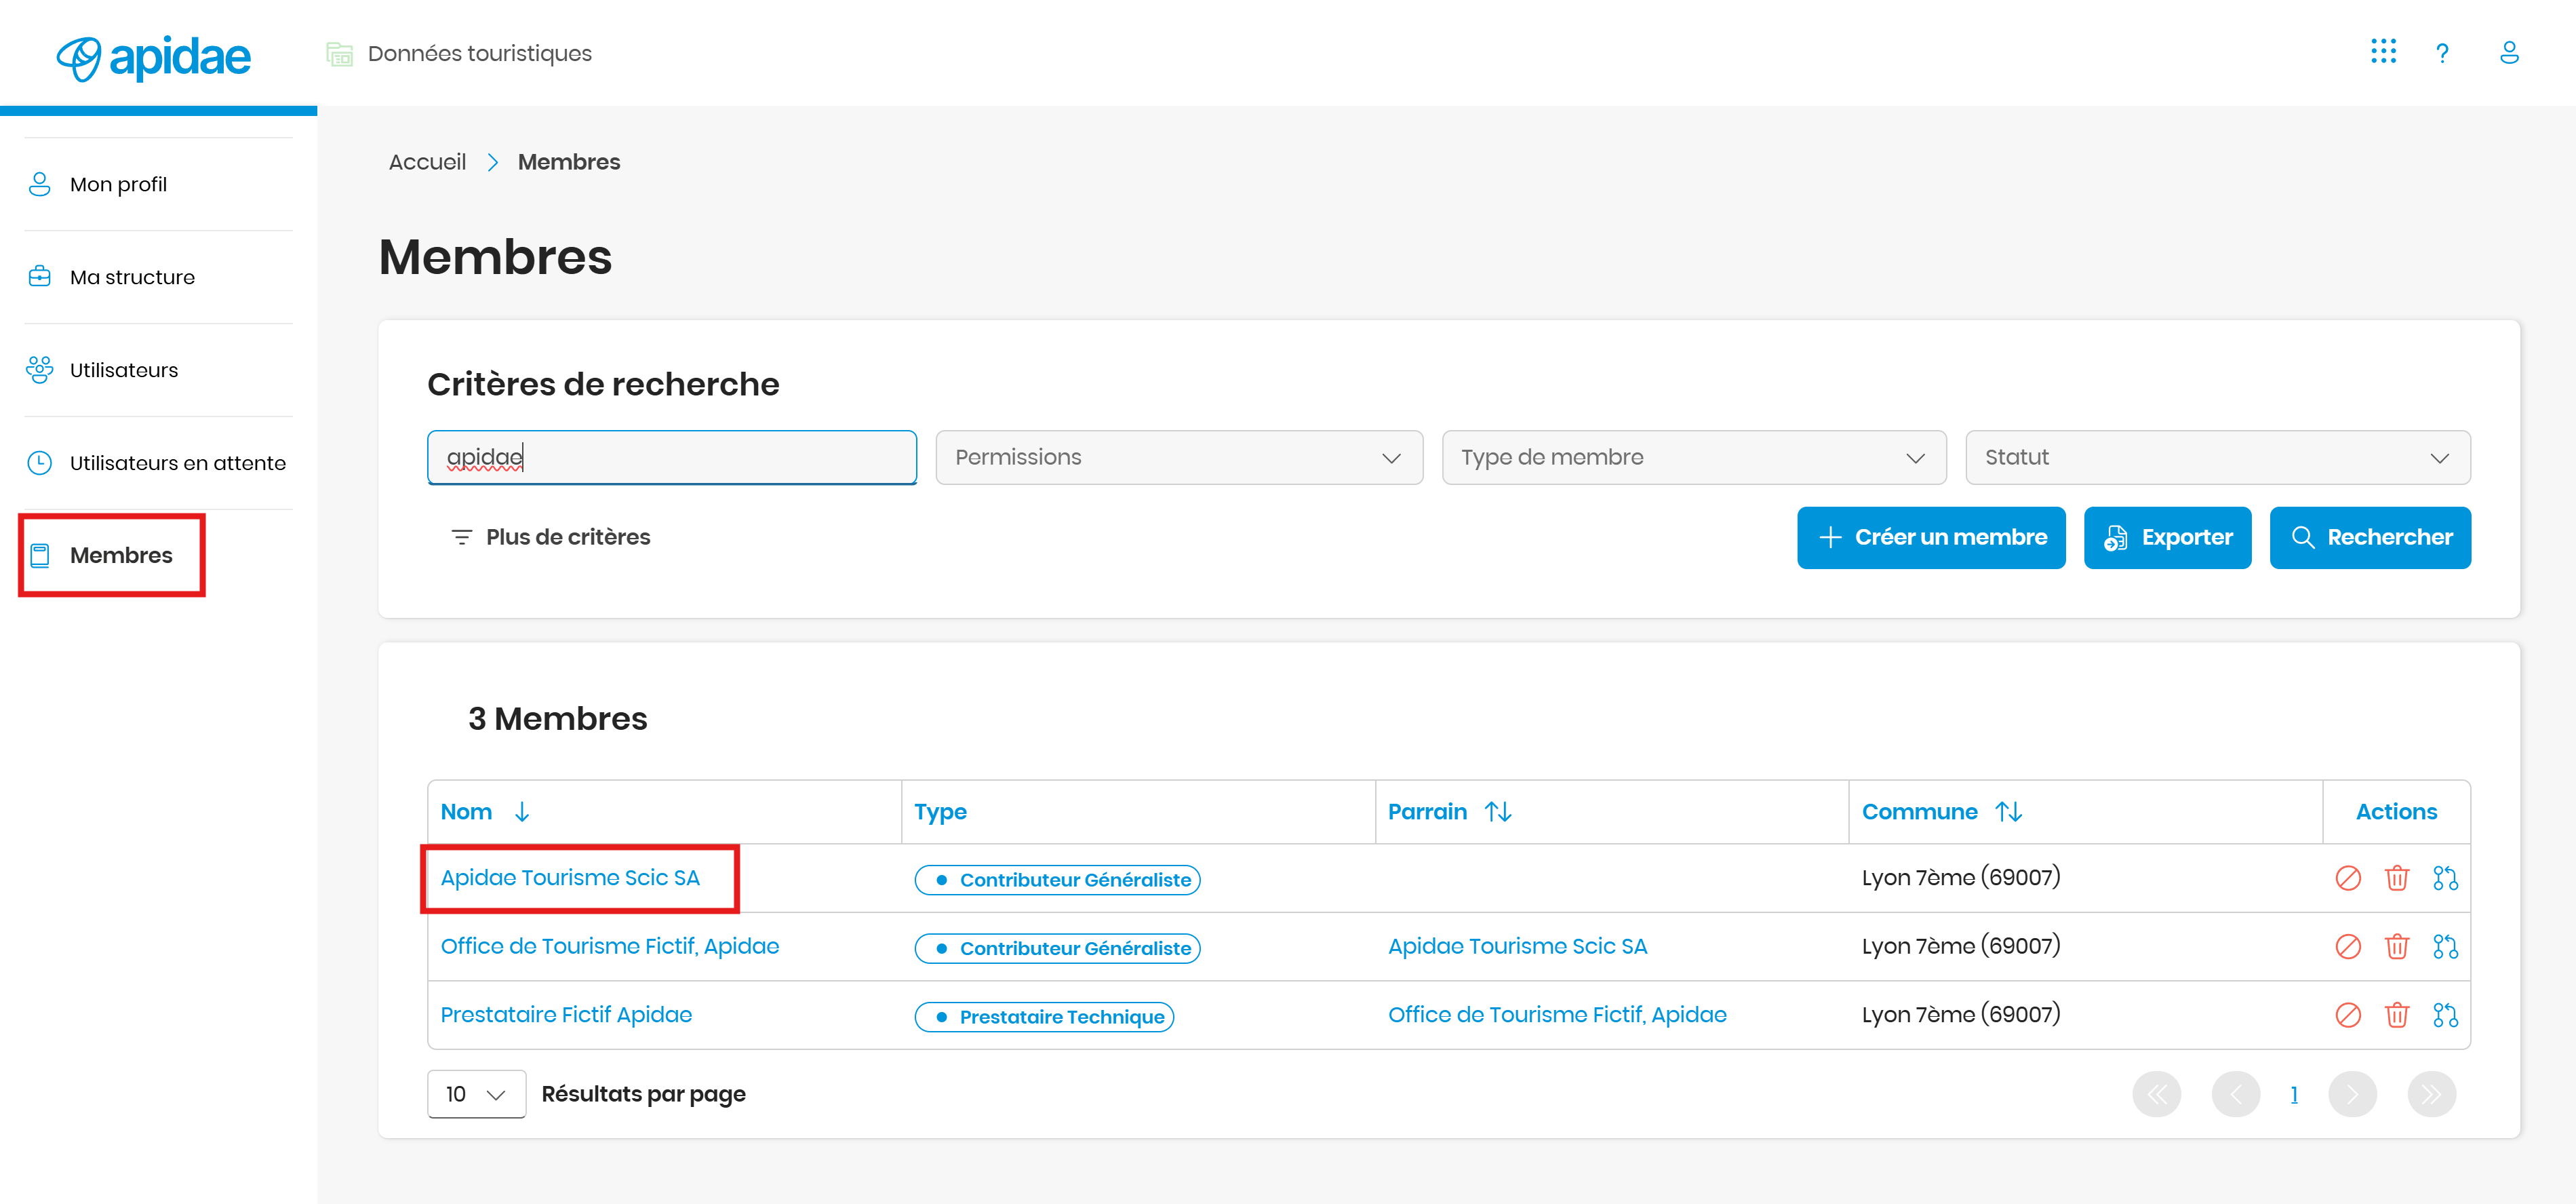
Task: Click Accueil breadcrumb link
Action: click(x=427, y=162)
